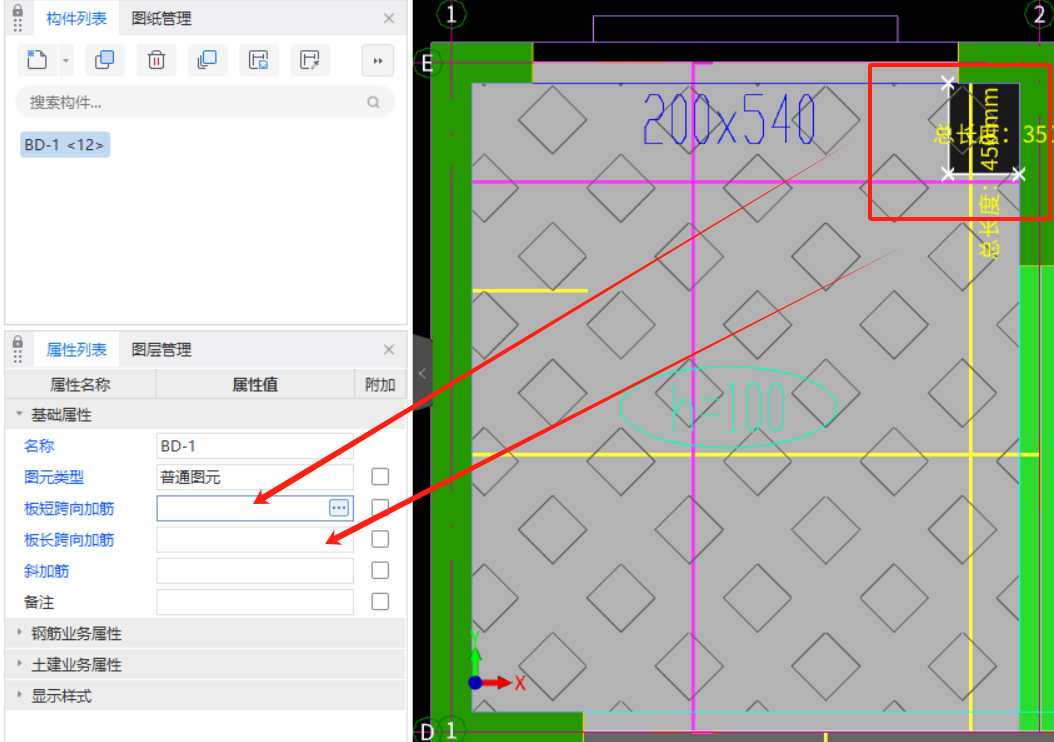Open the new component dropdown arrow
The image size is (1054, 742).
[x=66, y=60]
